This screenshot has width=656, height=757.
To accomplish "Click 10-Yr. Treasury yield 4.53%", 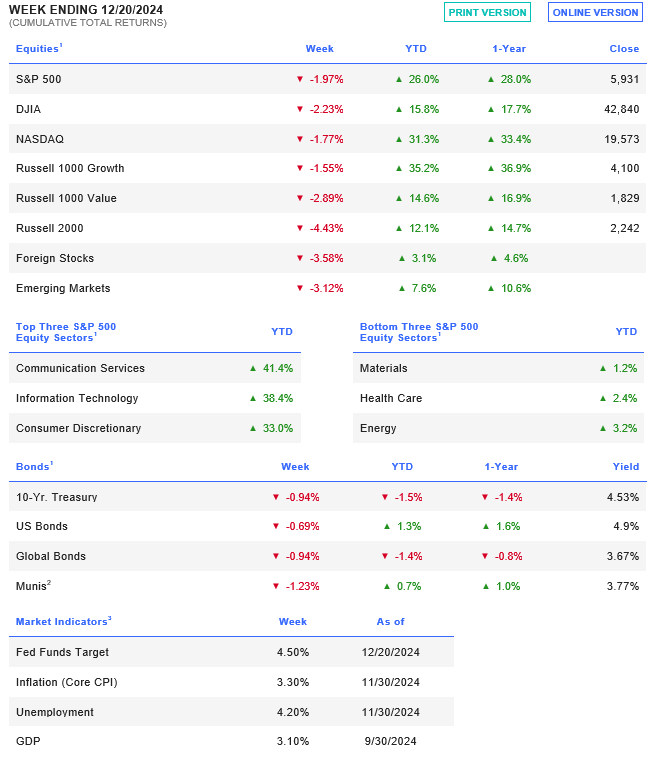I will [623, 497].
